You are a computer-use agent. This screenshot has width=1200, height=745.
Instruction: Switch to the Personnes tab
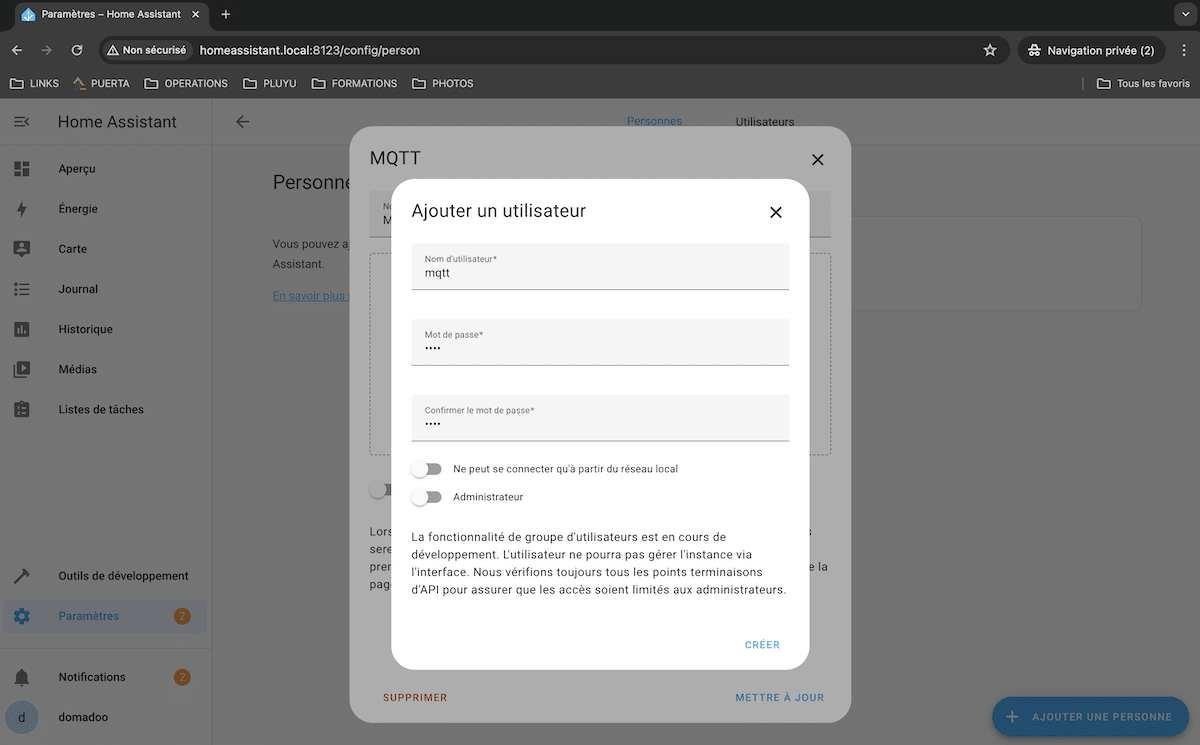pos(654,121)
